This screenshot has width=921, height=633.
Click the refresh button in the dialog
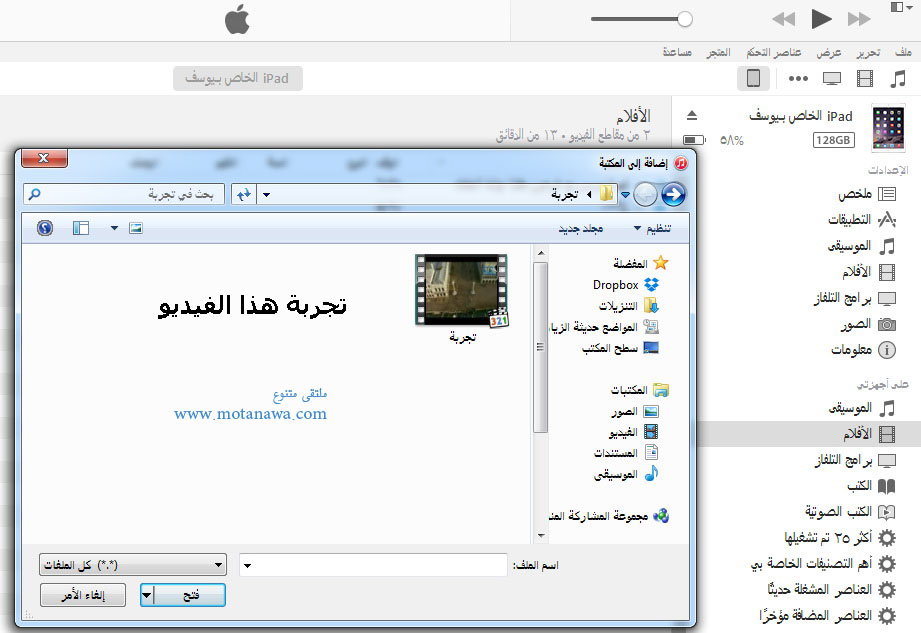244,194
